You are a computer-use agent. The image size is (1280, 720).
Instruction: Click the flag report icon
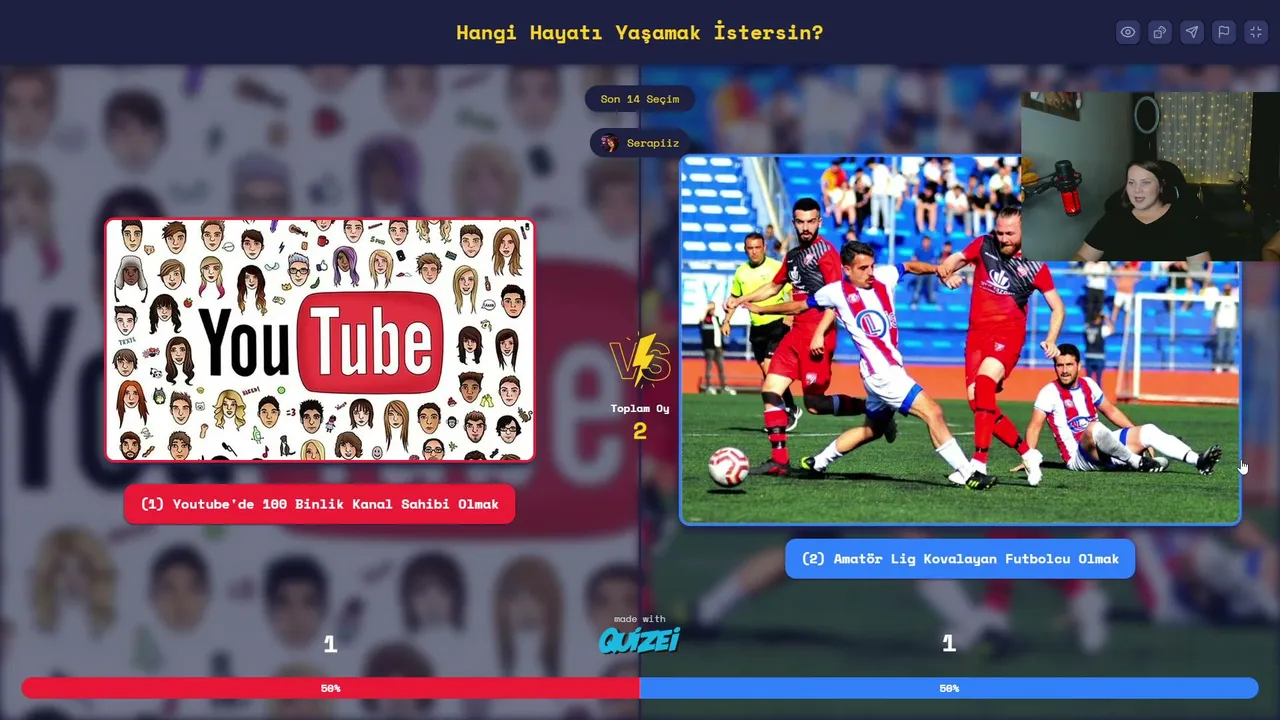pyautogui.click(x=1224, y=32)
